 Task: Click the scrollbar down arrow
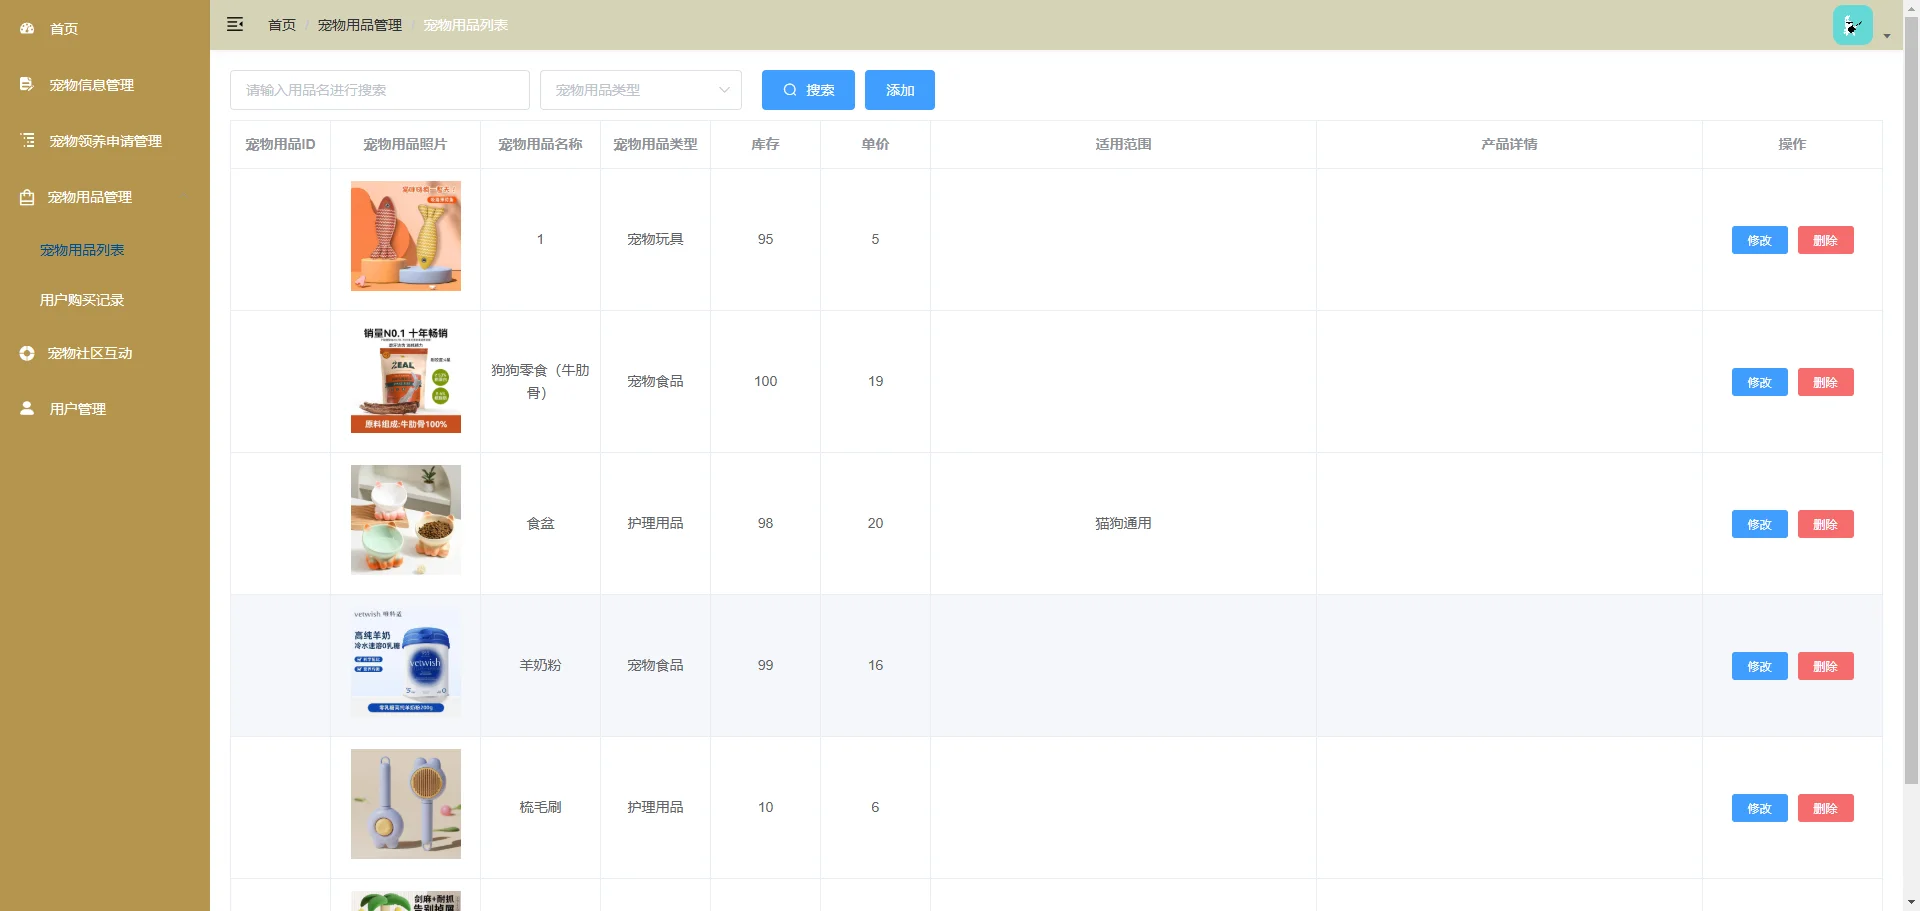(x=1911, y=903)
